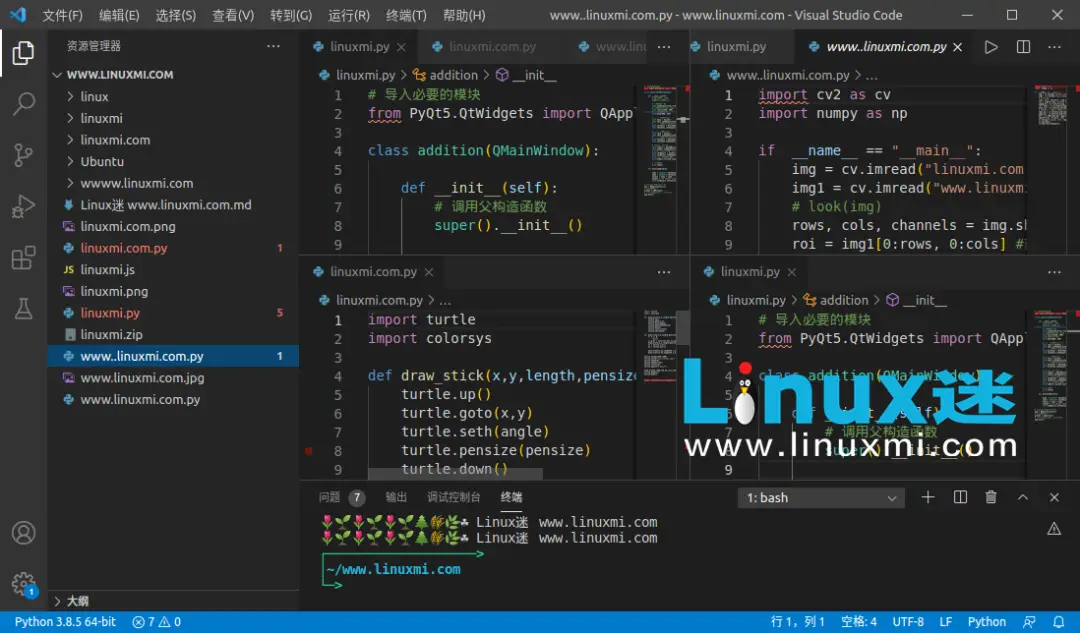Change end of line sequence LF

[x=946, y=622]
